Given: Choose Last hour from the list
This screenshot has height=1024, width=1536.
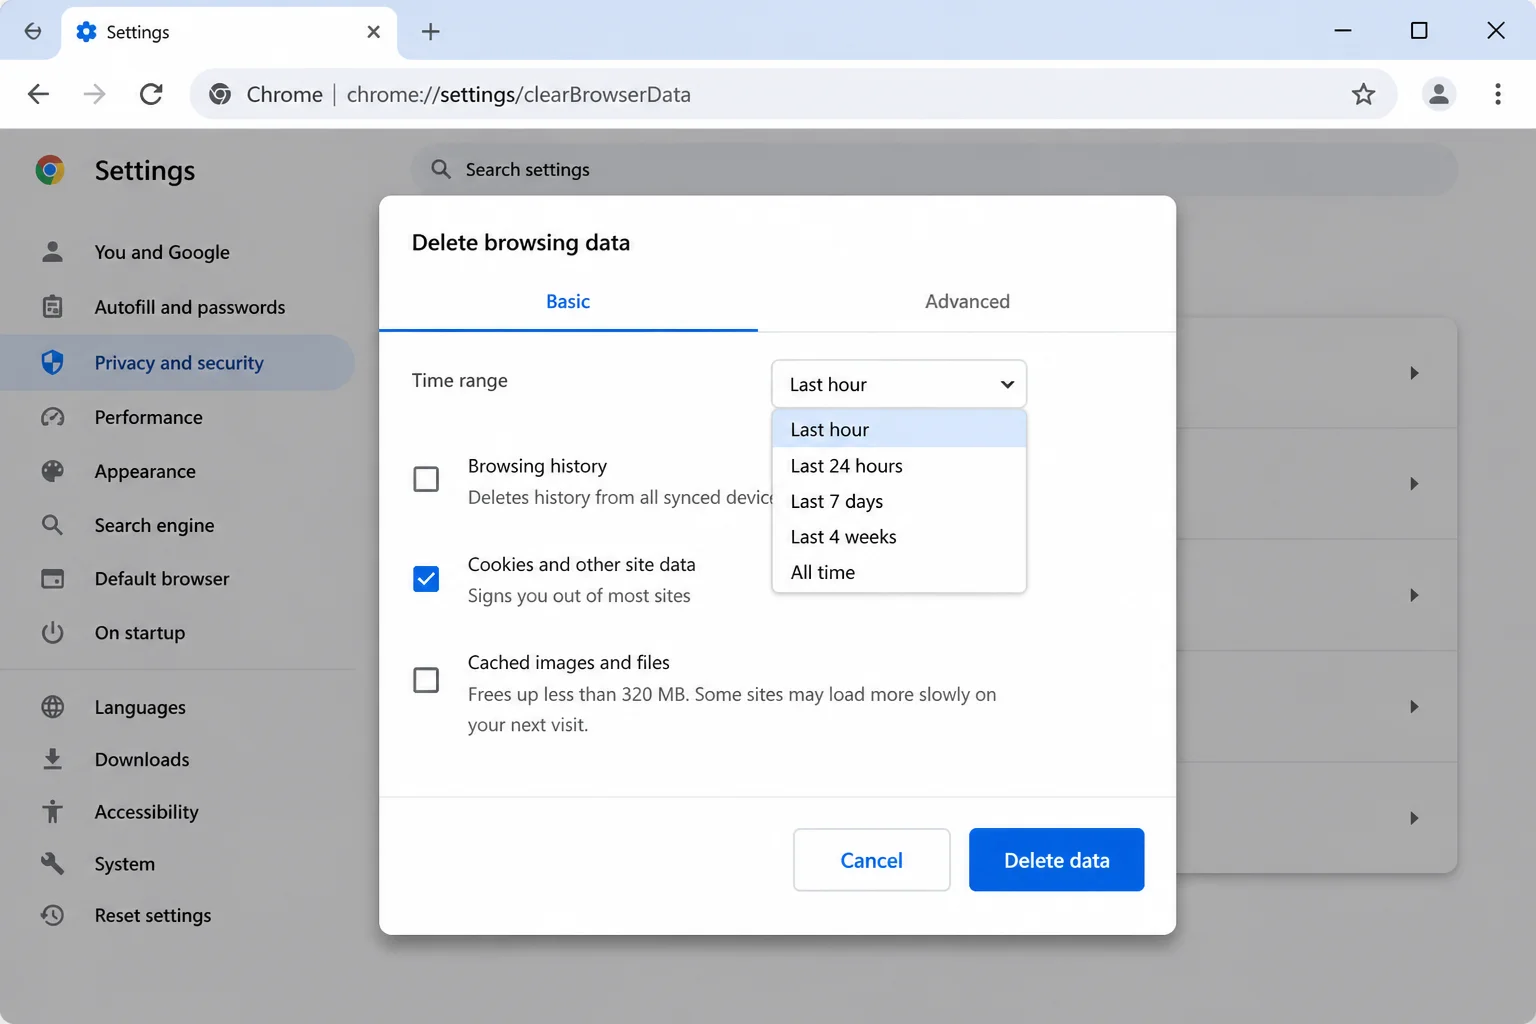Looking at the screenshot, I should pyautogui.click(x=899, y=429).
